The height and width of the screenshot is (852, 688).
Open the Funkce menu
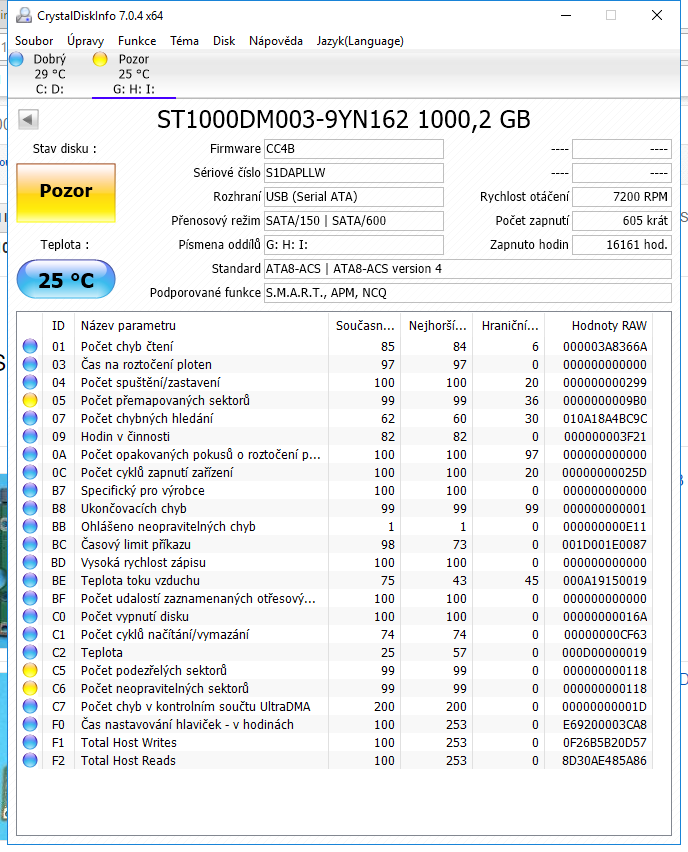pyautogui.click(x=137, y=41)
